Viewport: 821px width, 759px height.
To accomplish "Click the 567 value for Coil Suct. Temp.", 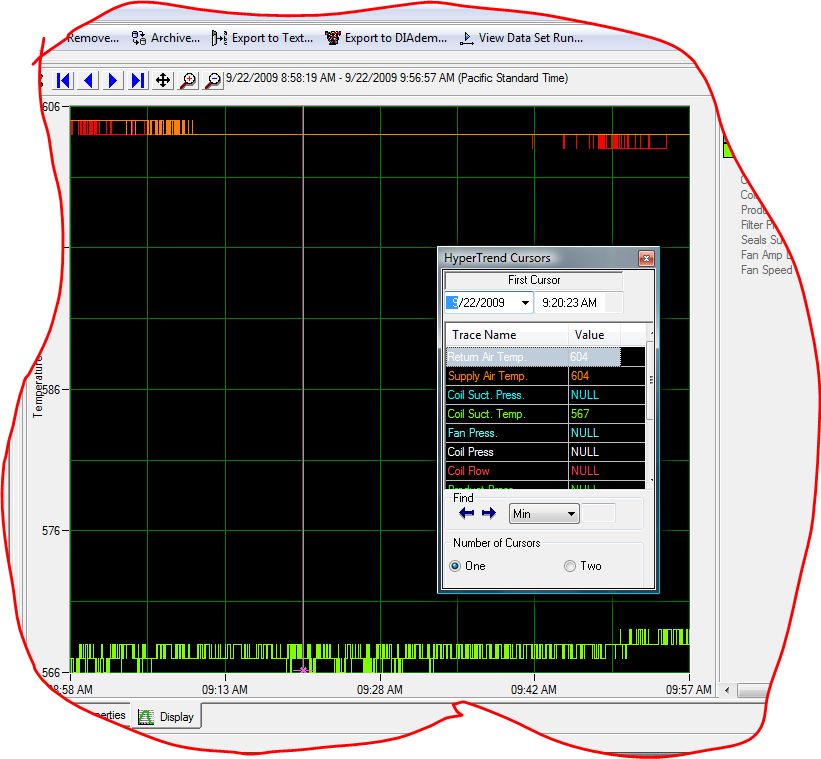I will tap(580, 414).
